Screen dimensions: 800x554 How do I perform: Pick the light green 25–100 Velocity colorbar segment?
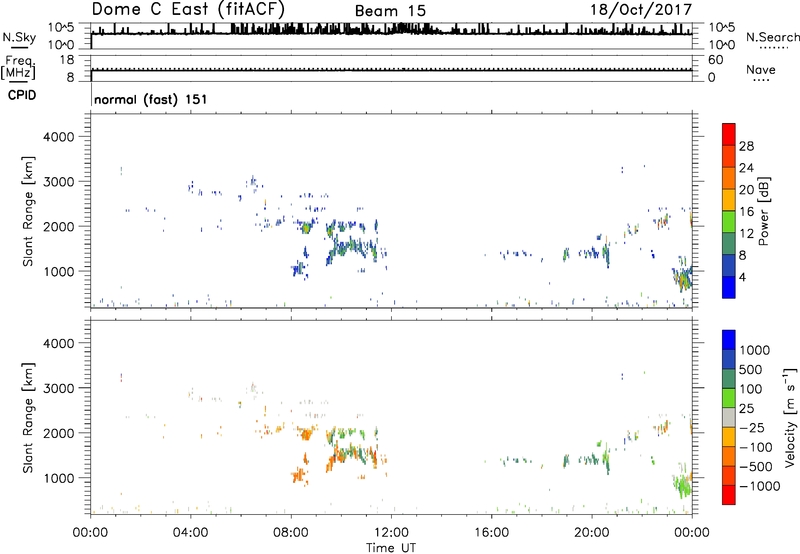[729, 398]
